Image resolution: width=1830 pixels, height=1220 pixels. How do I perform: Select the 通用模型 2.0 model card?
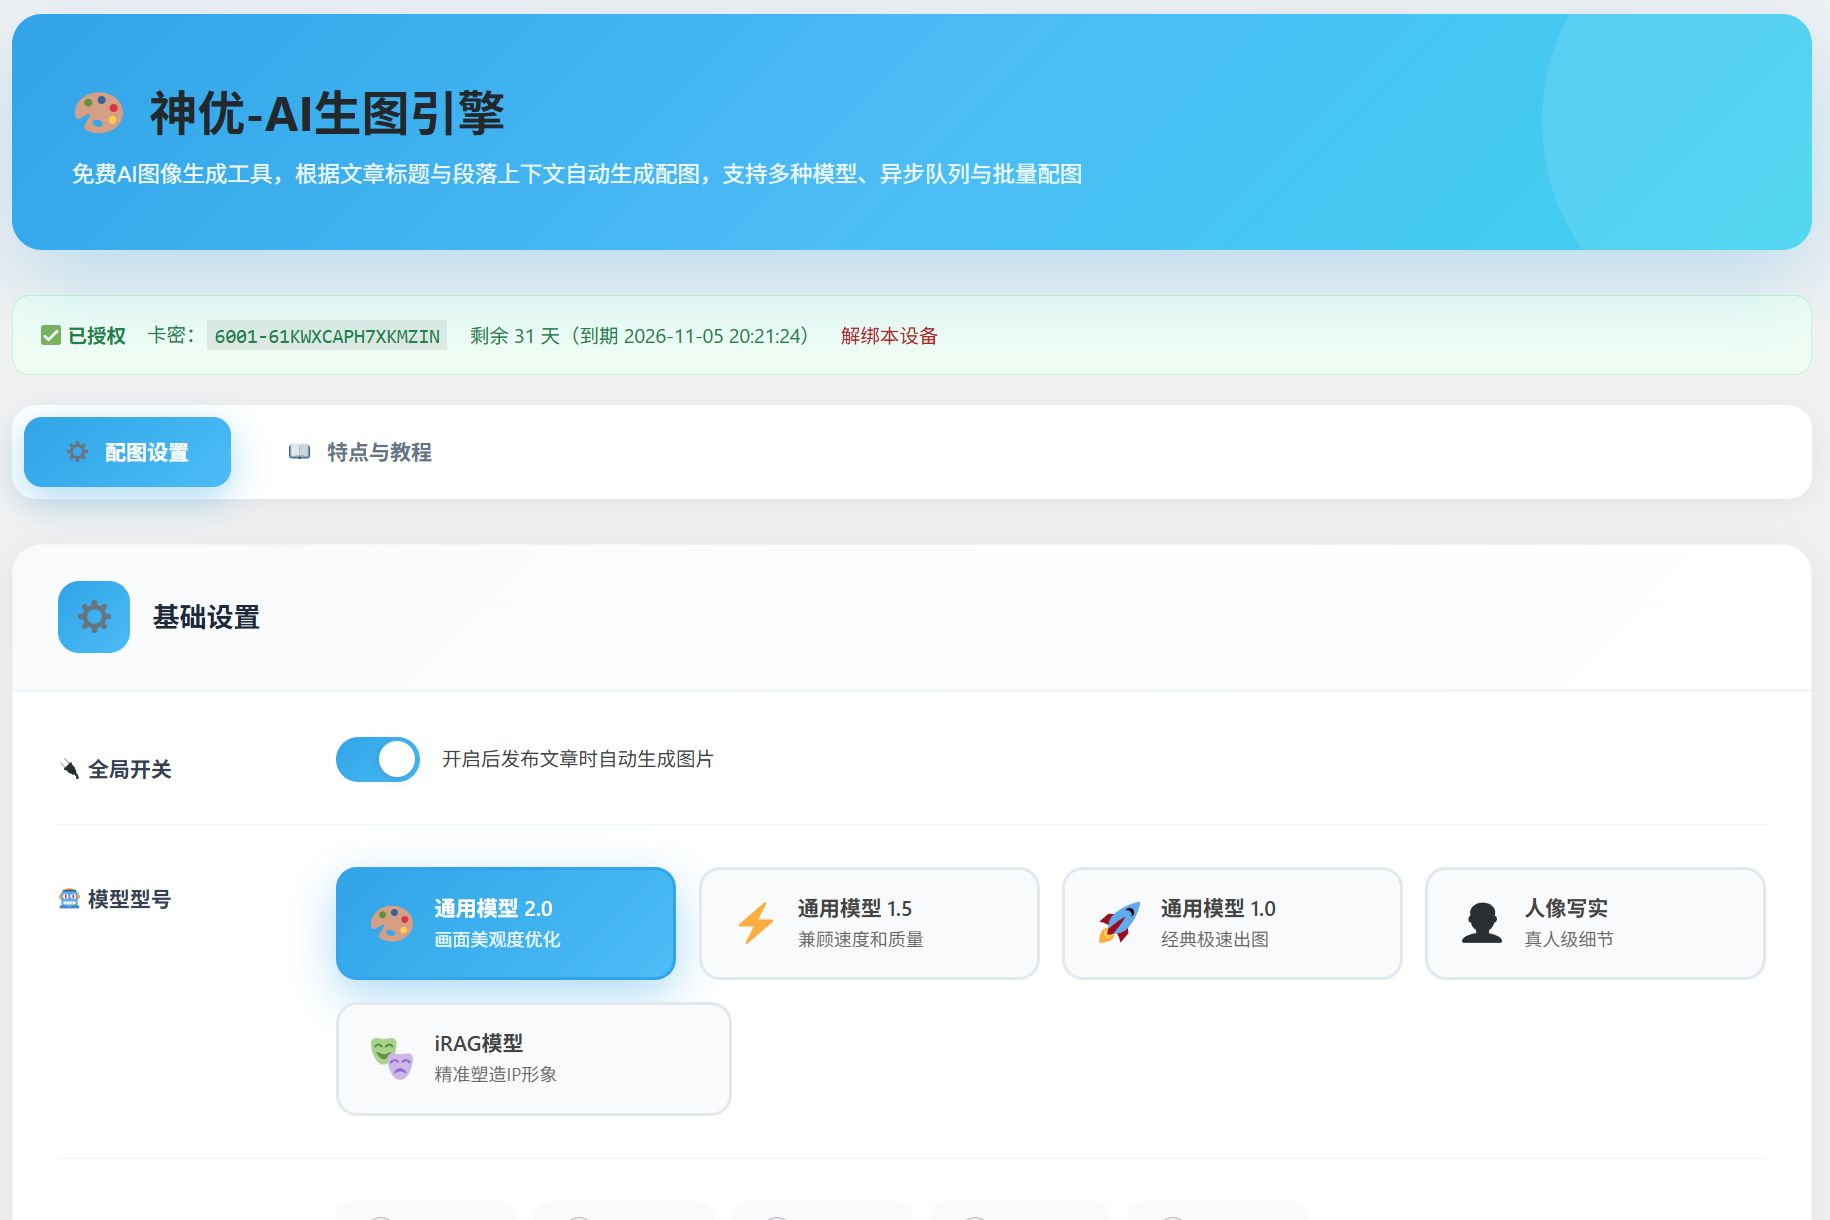(506, 923)
